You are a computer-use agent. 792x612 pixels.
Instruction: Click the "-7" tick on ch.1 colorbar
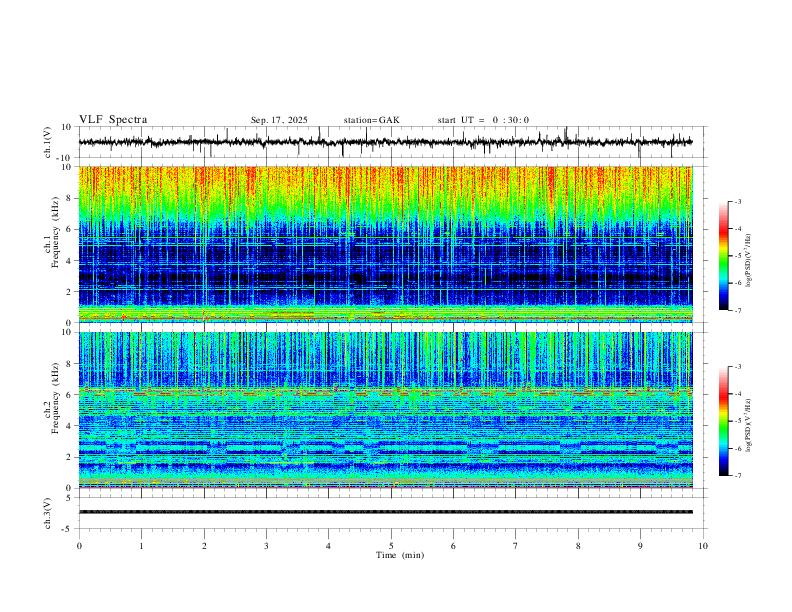[737, 311]
